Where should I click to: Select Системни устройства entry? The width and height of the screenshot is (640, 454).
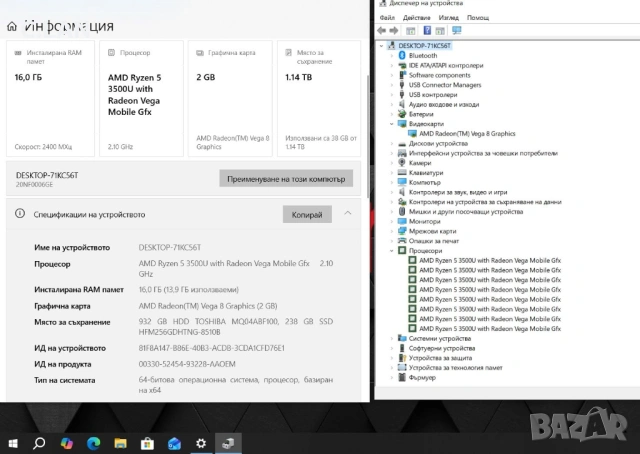click(x=440, y=338)
